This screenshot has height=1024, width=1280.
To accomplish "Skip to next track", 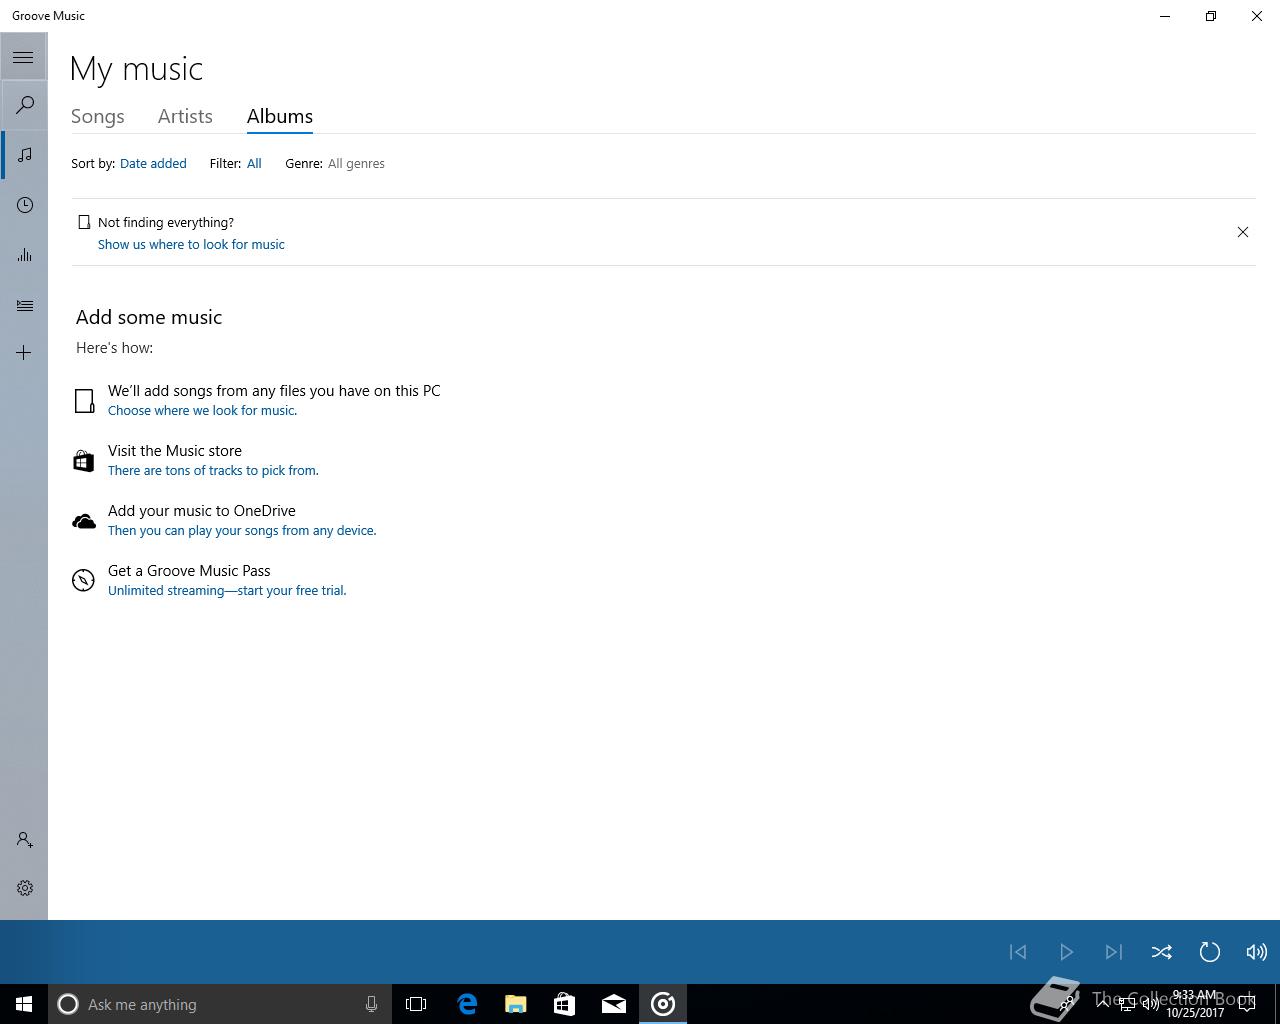I will point(1114,952).
